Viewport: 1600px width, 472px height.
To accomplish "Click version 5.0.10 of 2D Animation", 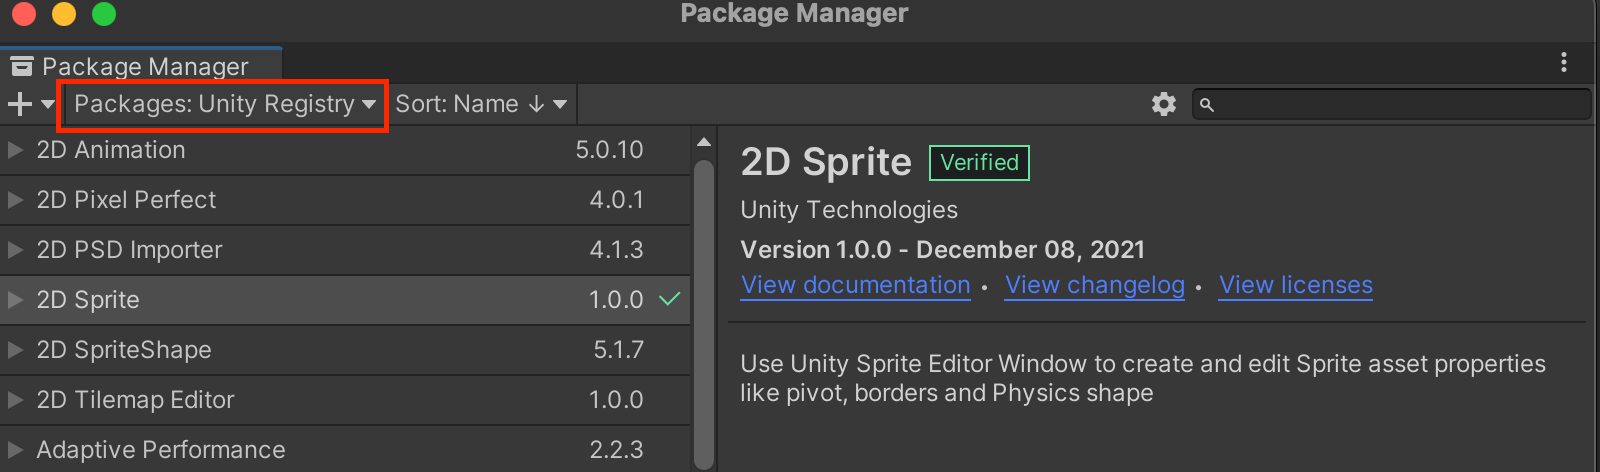I will 609,150.
